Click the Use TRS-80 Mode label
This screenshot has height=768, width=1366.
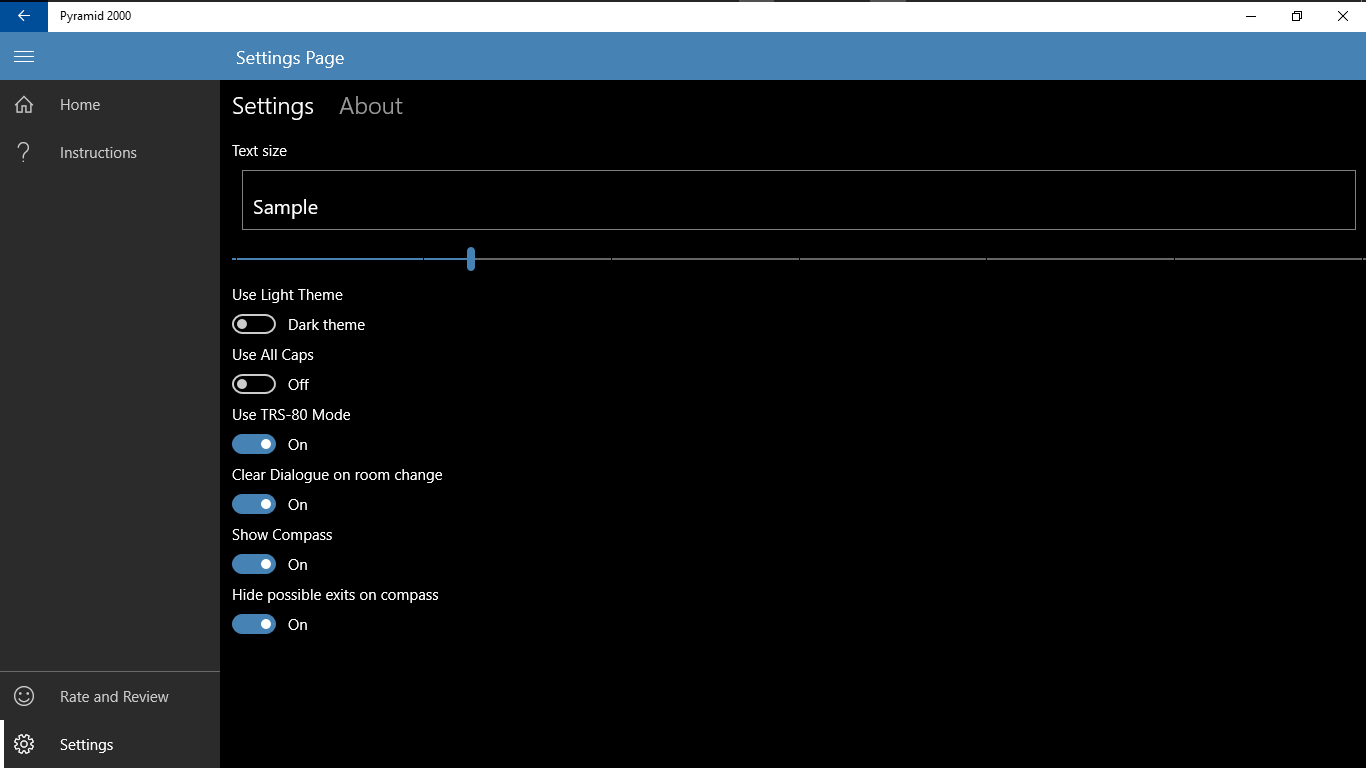(291, 415)
